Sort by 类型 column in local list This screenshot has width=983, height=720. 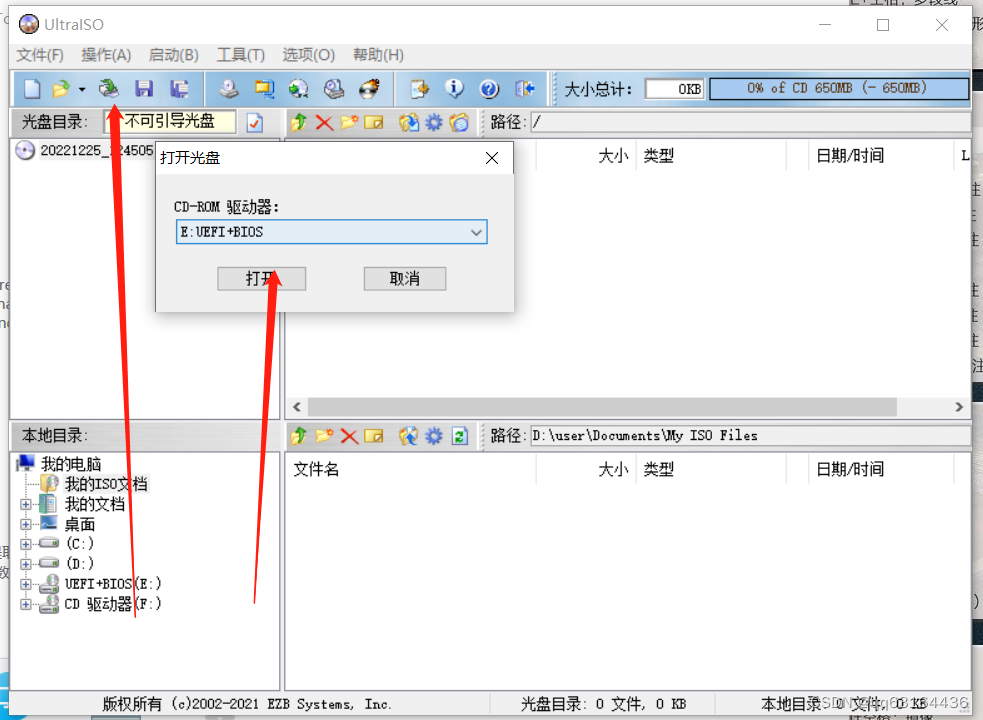click(659, 469)
